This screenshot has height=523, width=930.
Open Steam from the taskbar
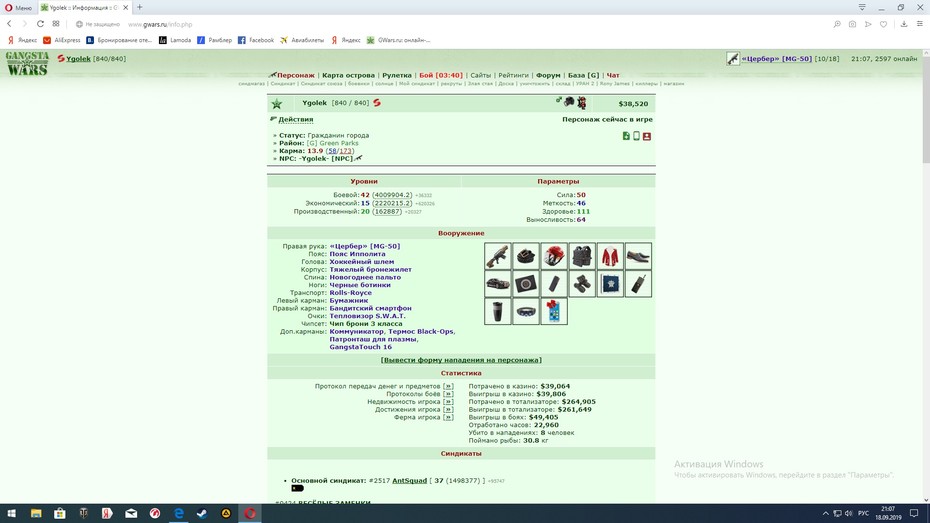pyautogui.click(x=202, y=513)
